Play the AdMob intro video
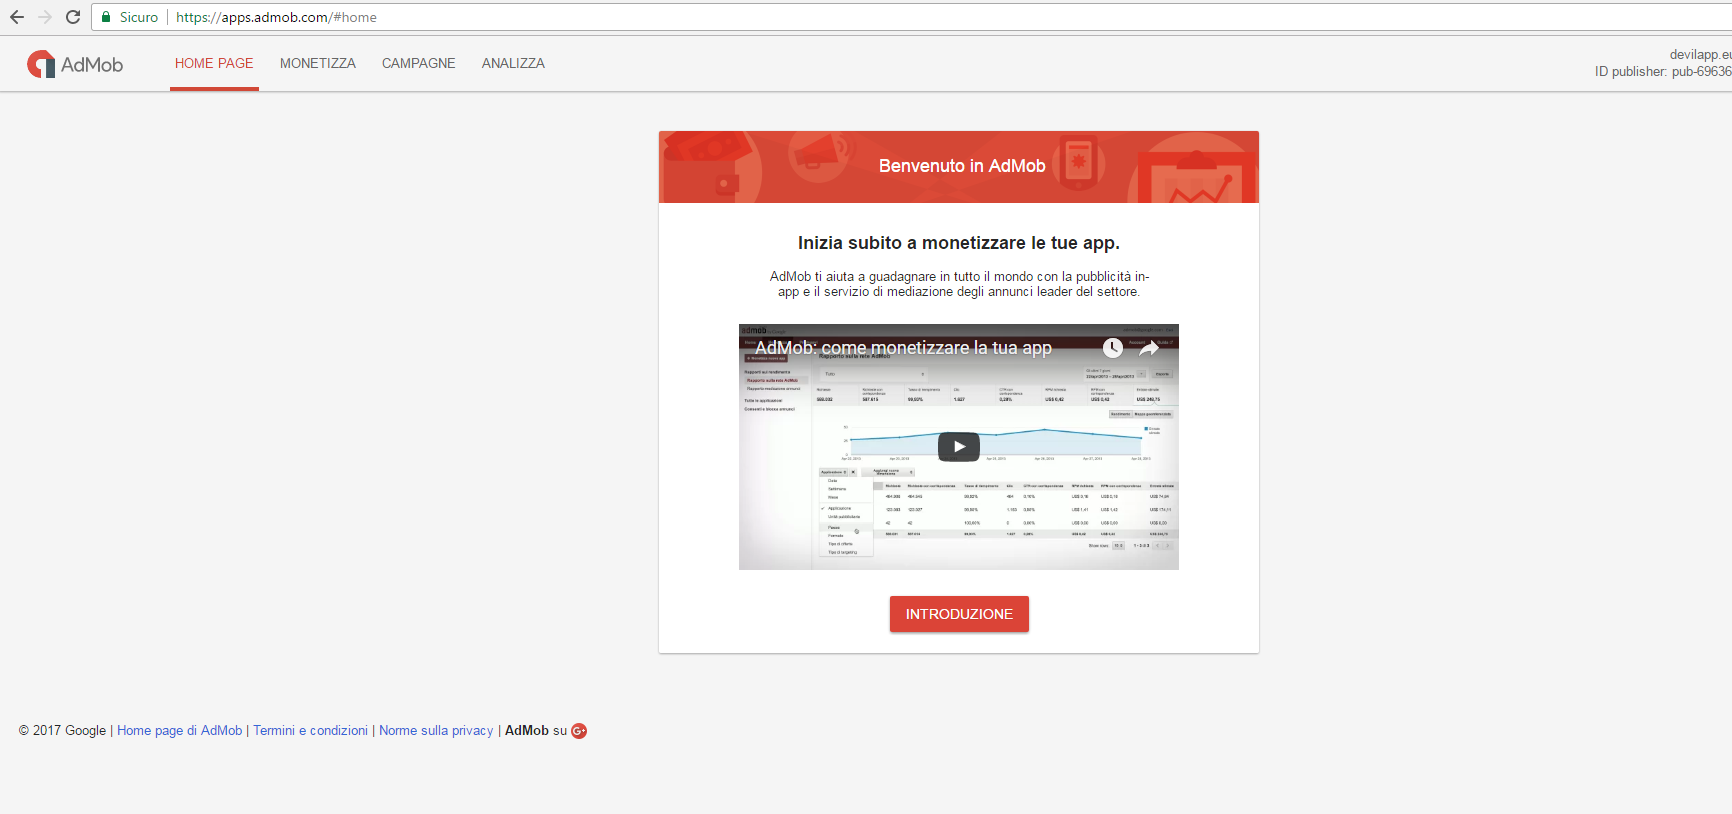The height and width of the screenshot is (814, 1732). 959,446
